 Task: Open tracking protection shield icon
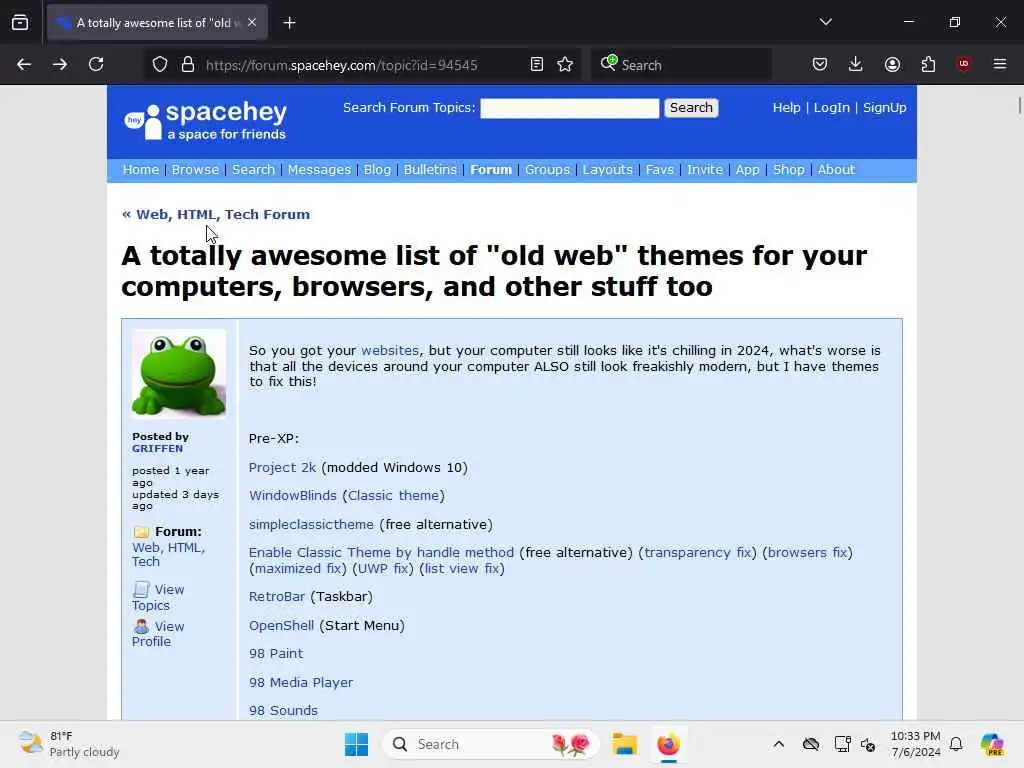(x=160, y=65)
